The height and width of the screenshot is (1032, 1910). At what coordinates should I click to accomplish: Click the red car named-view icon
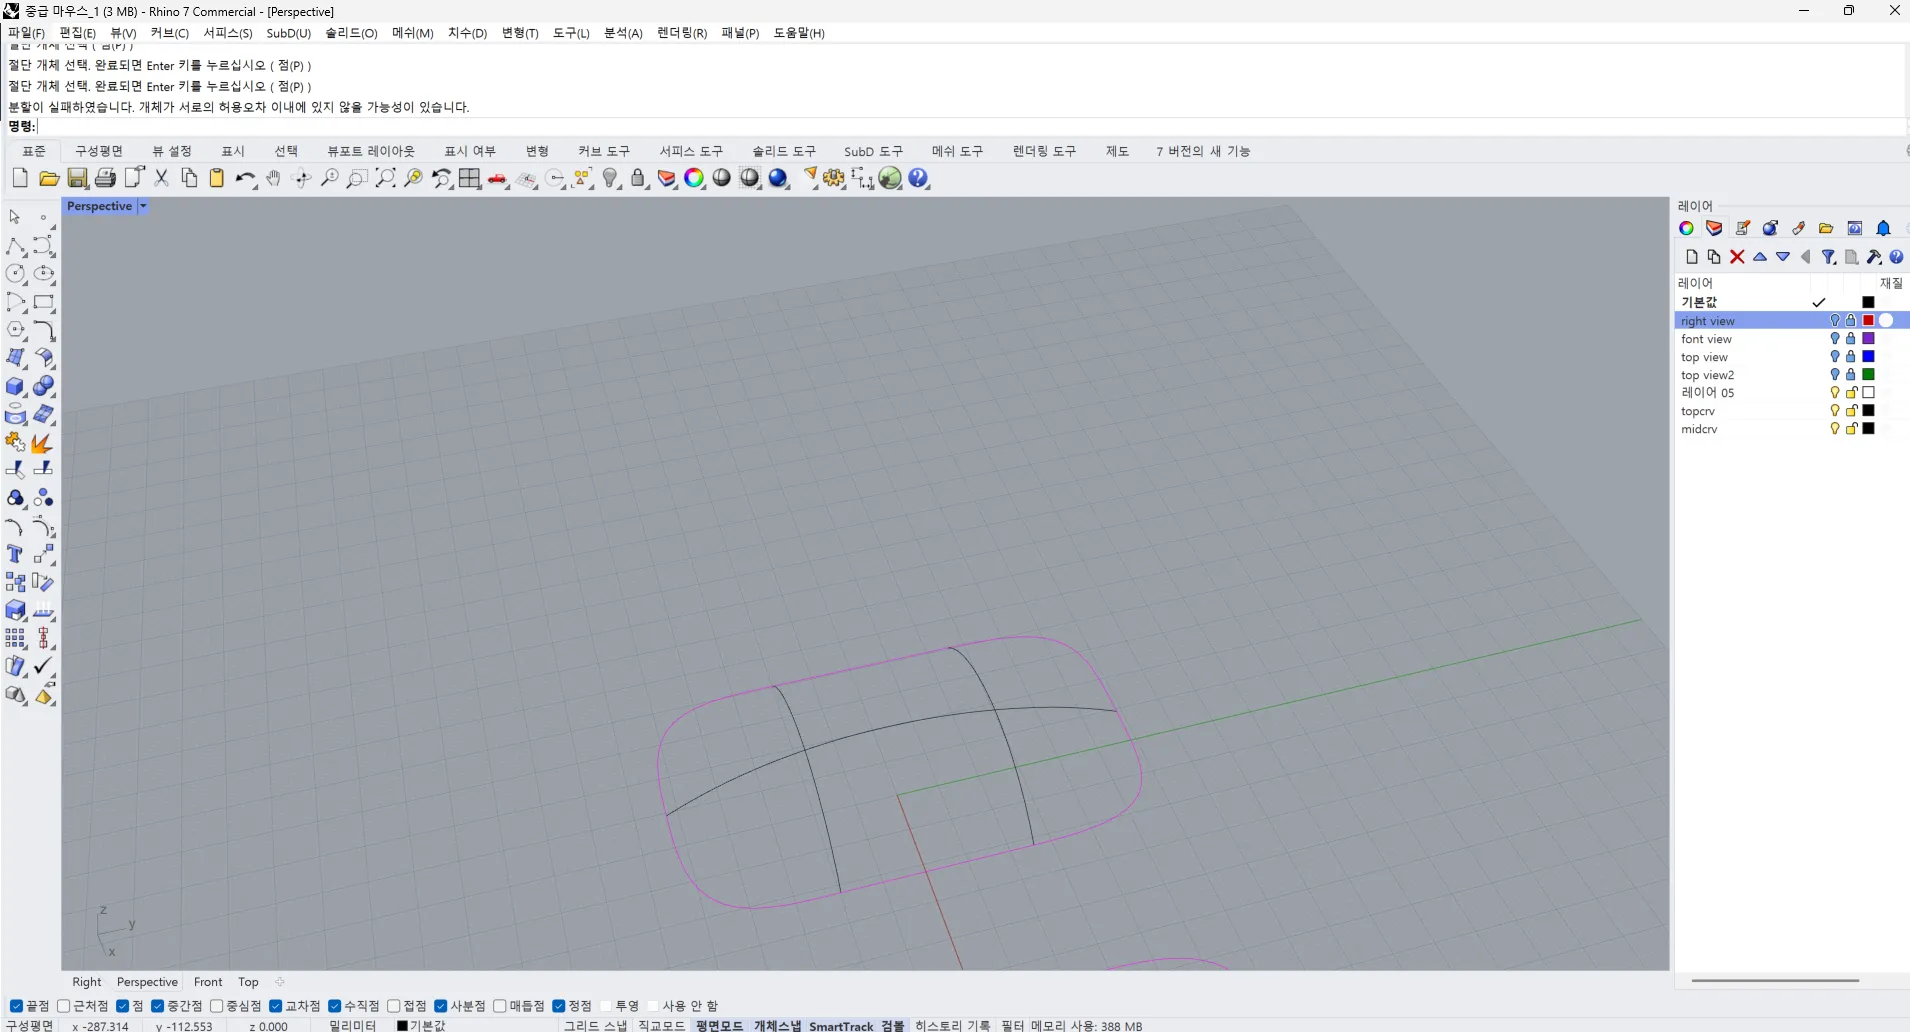click(497, 179)
